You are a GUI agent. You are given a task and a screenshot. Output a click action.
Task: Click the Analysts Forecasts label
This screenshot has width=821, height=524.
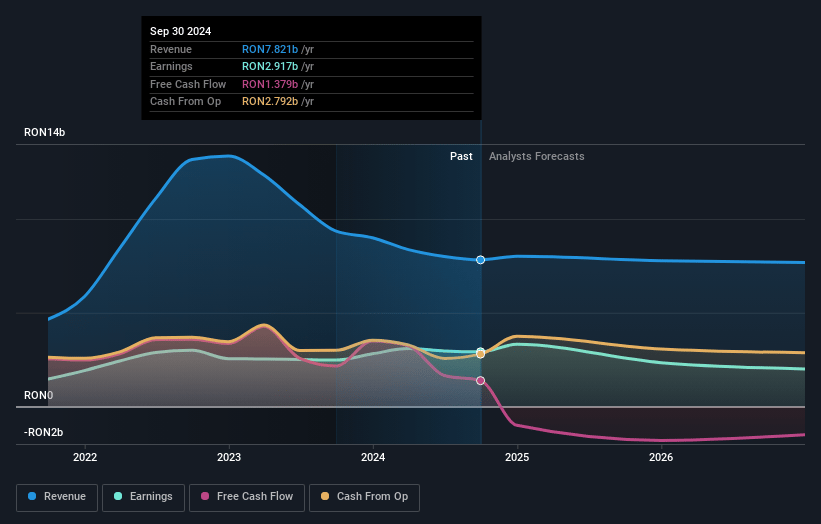537,156
